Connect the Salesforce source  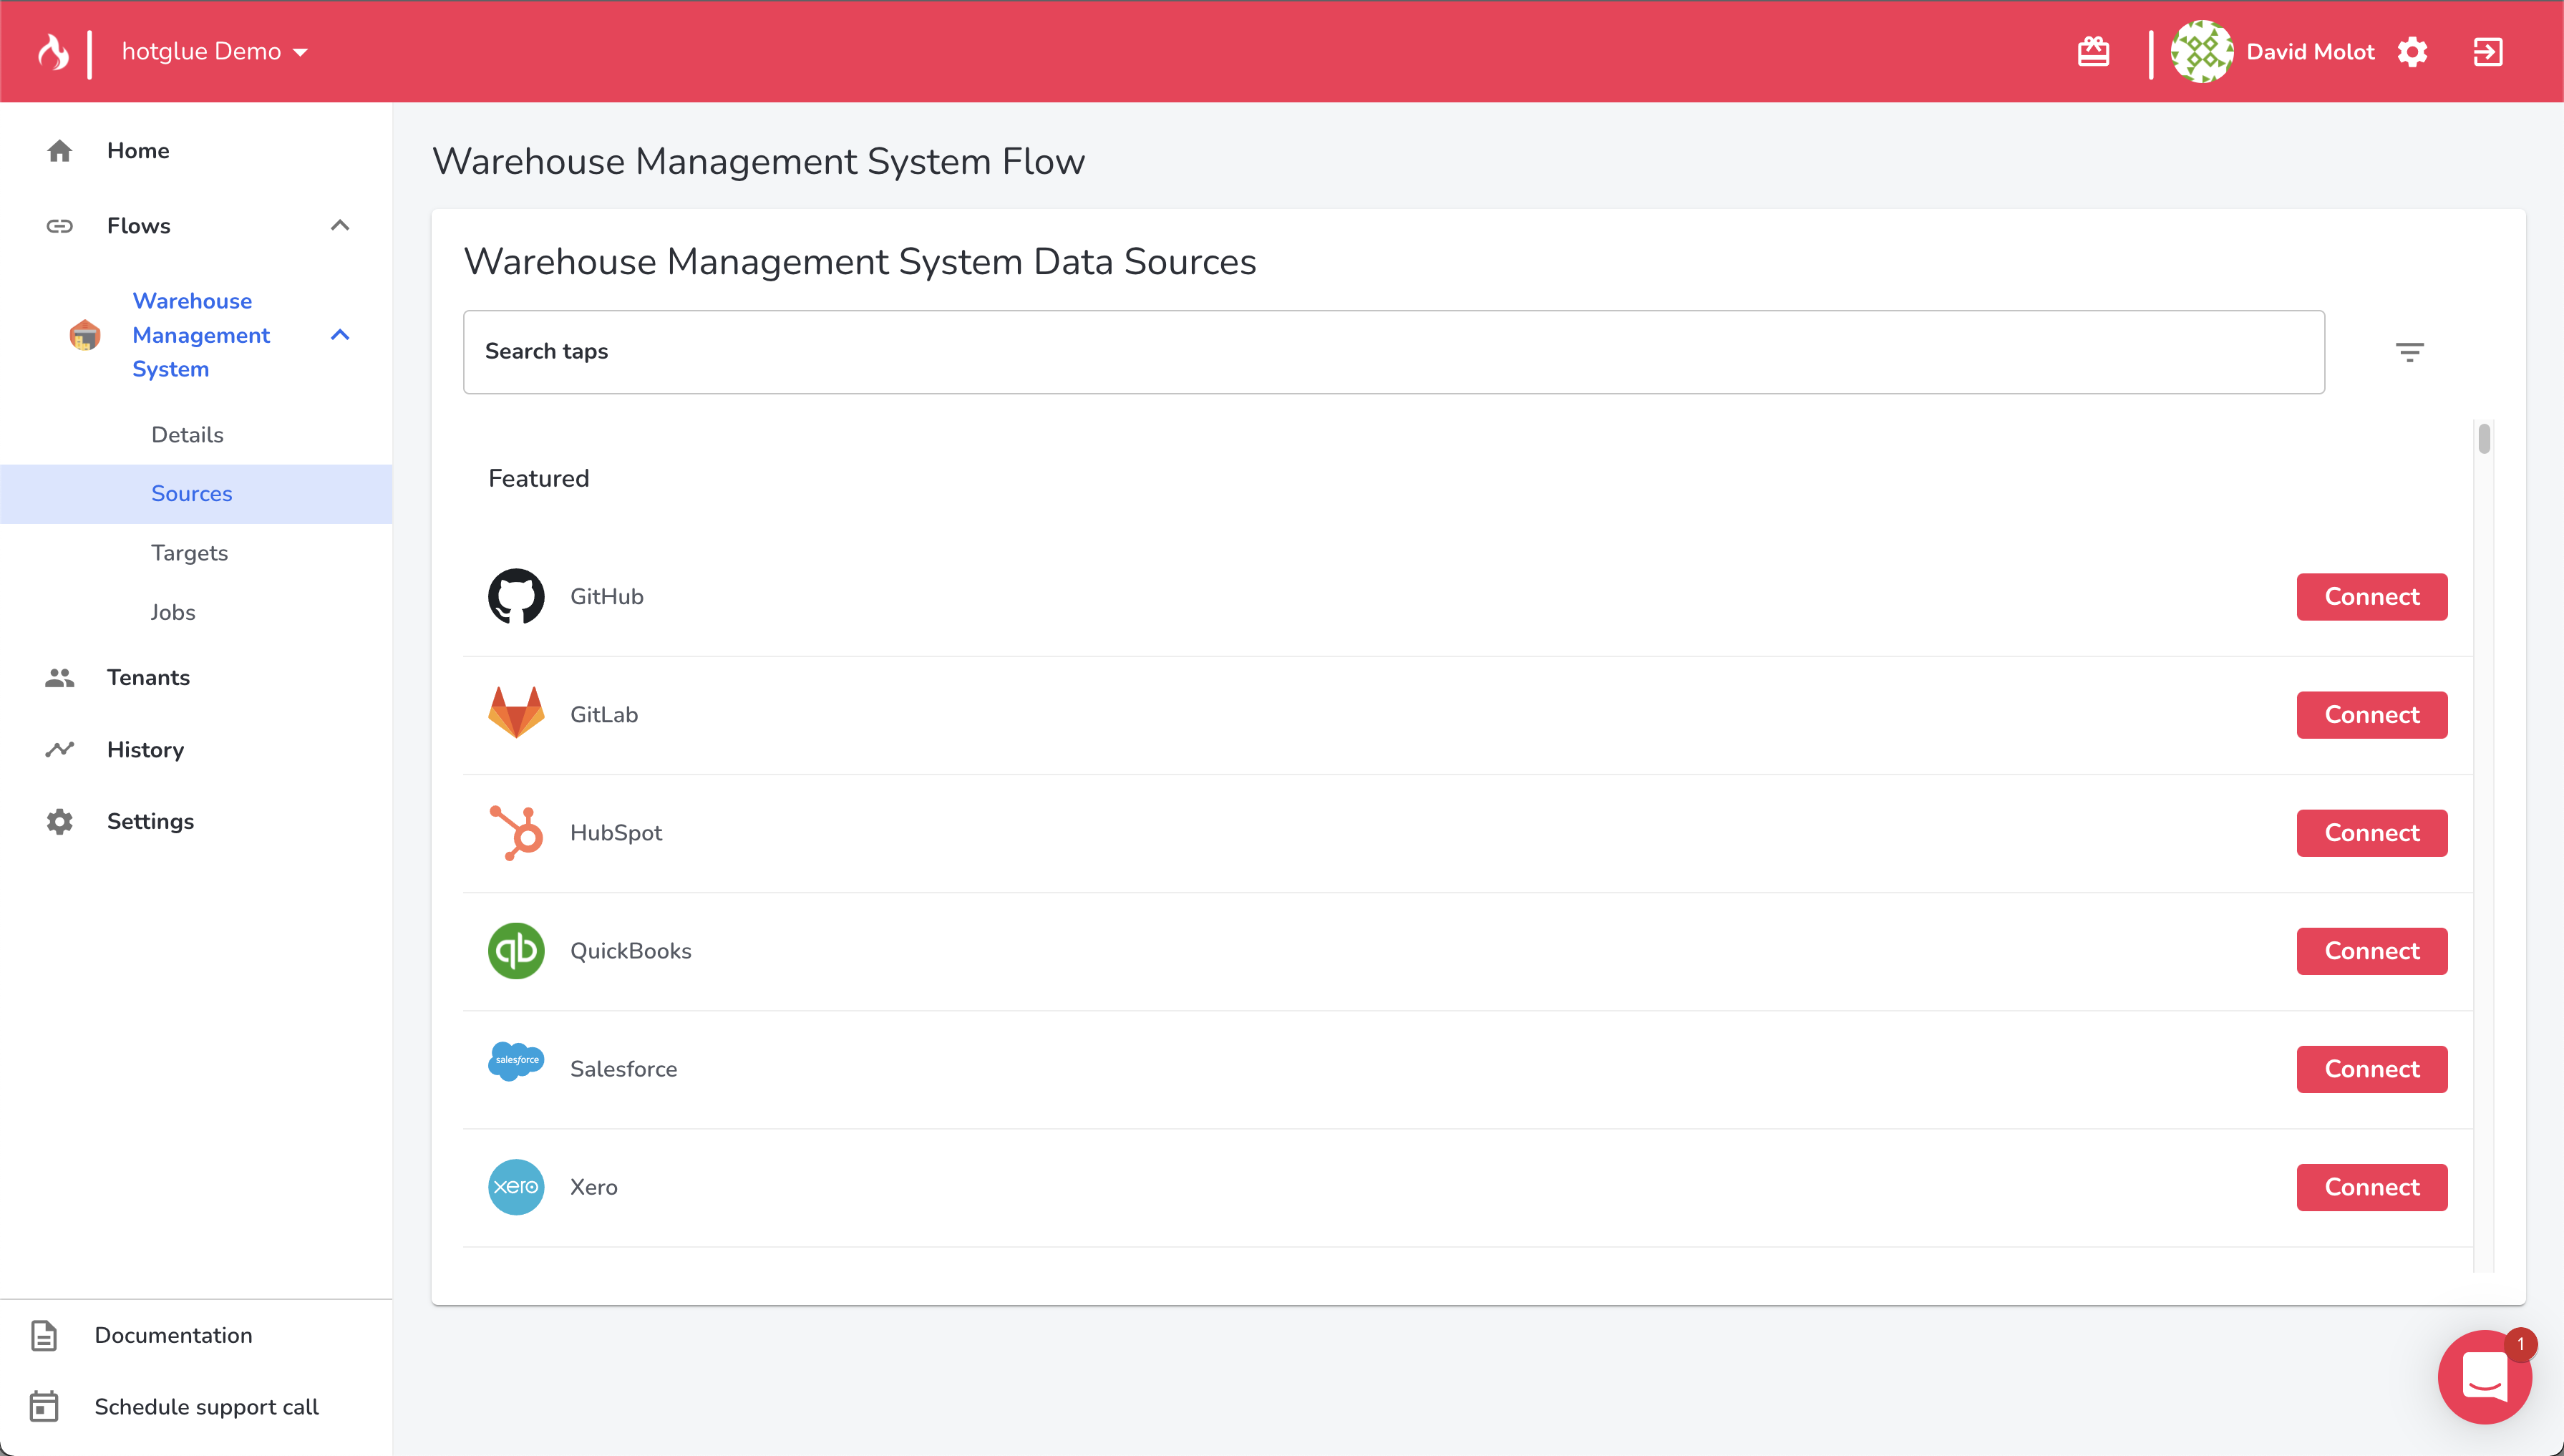point(2372,1069)
